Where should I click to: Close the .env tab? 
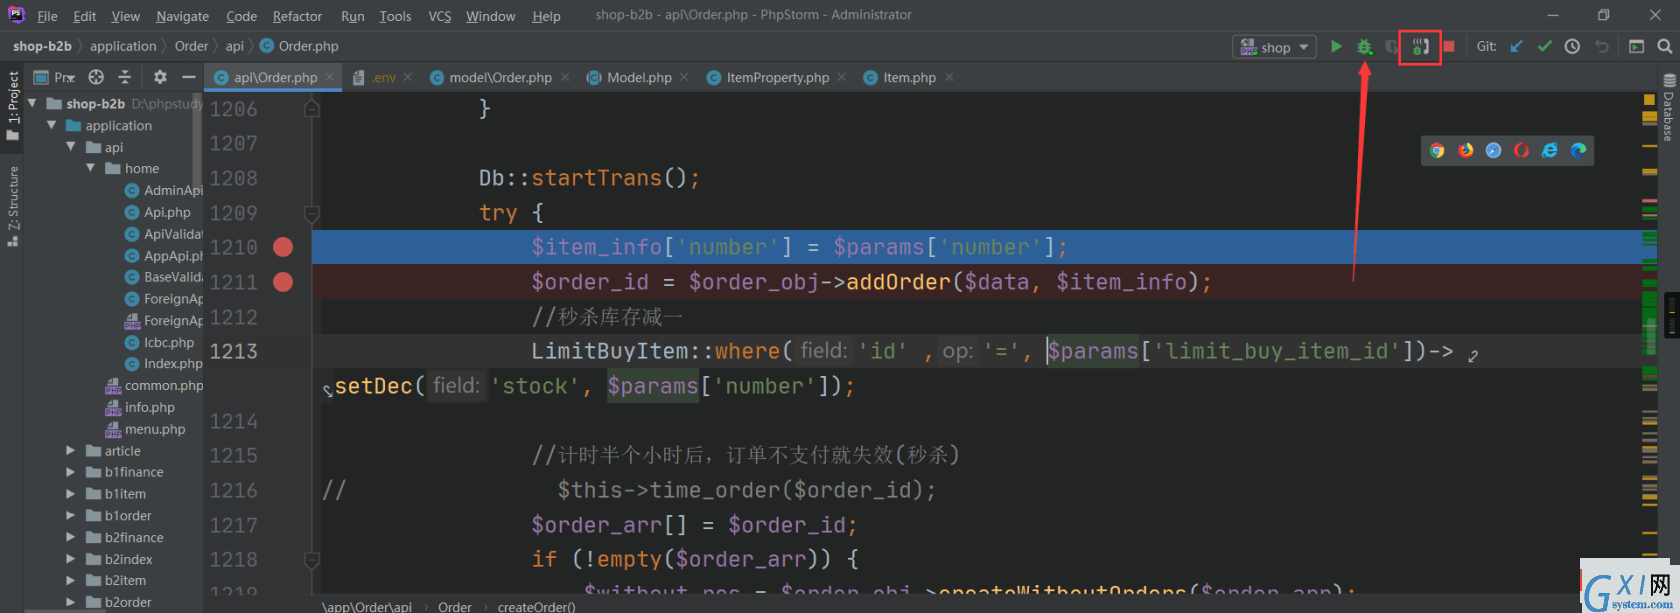[408, 77]
